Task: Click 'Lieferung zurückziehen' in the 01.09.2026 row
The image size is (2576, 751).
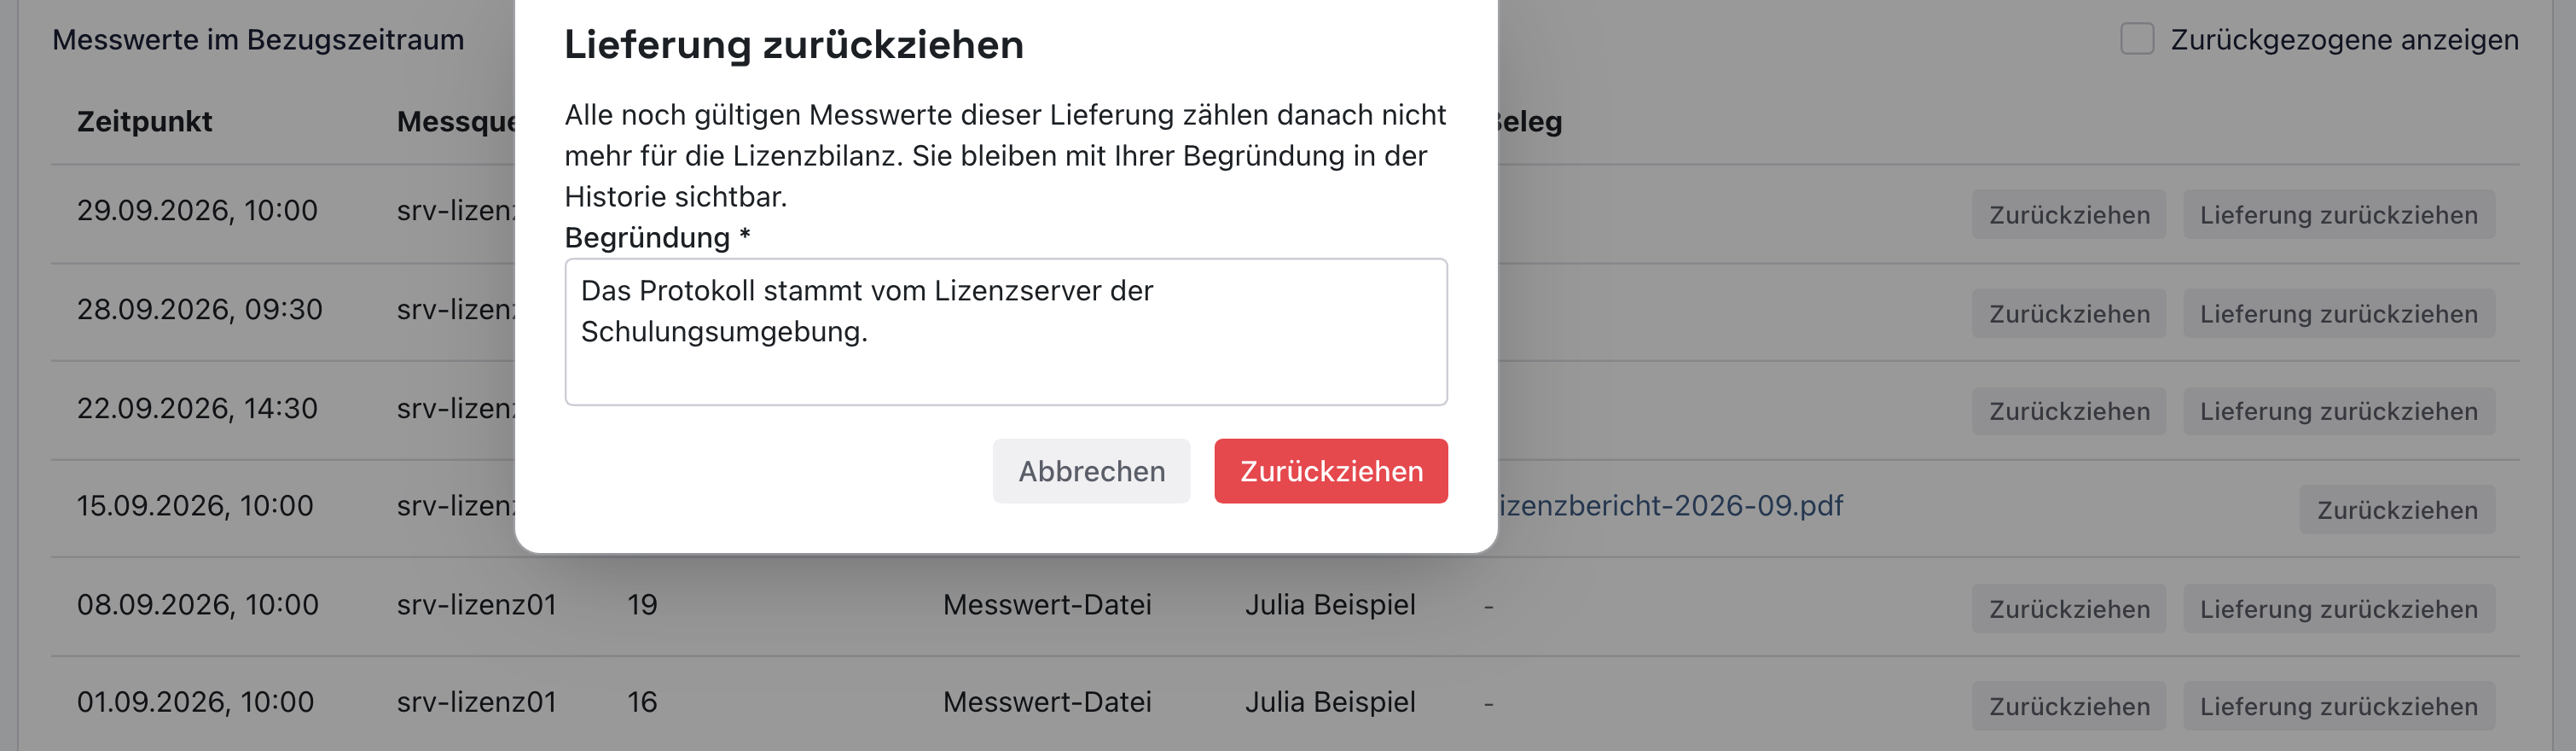Action: pyautogui.click(x=2338, y=706)
